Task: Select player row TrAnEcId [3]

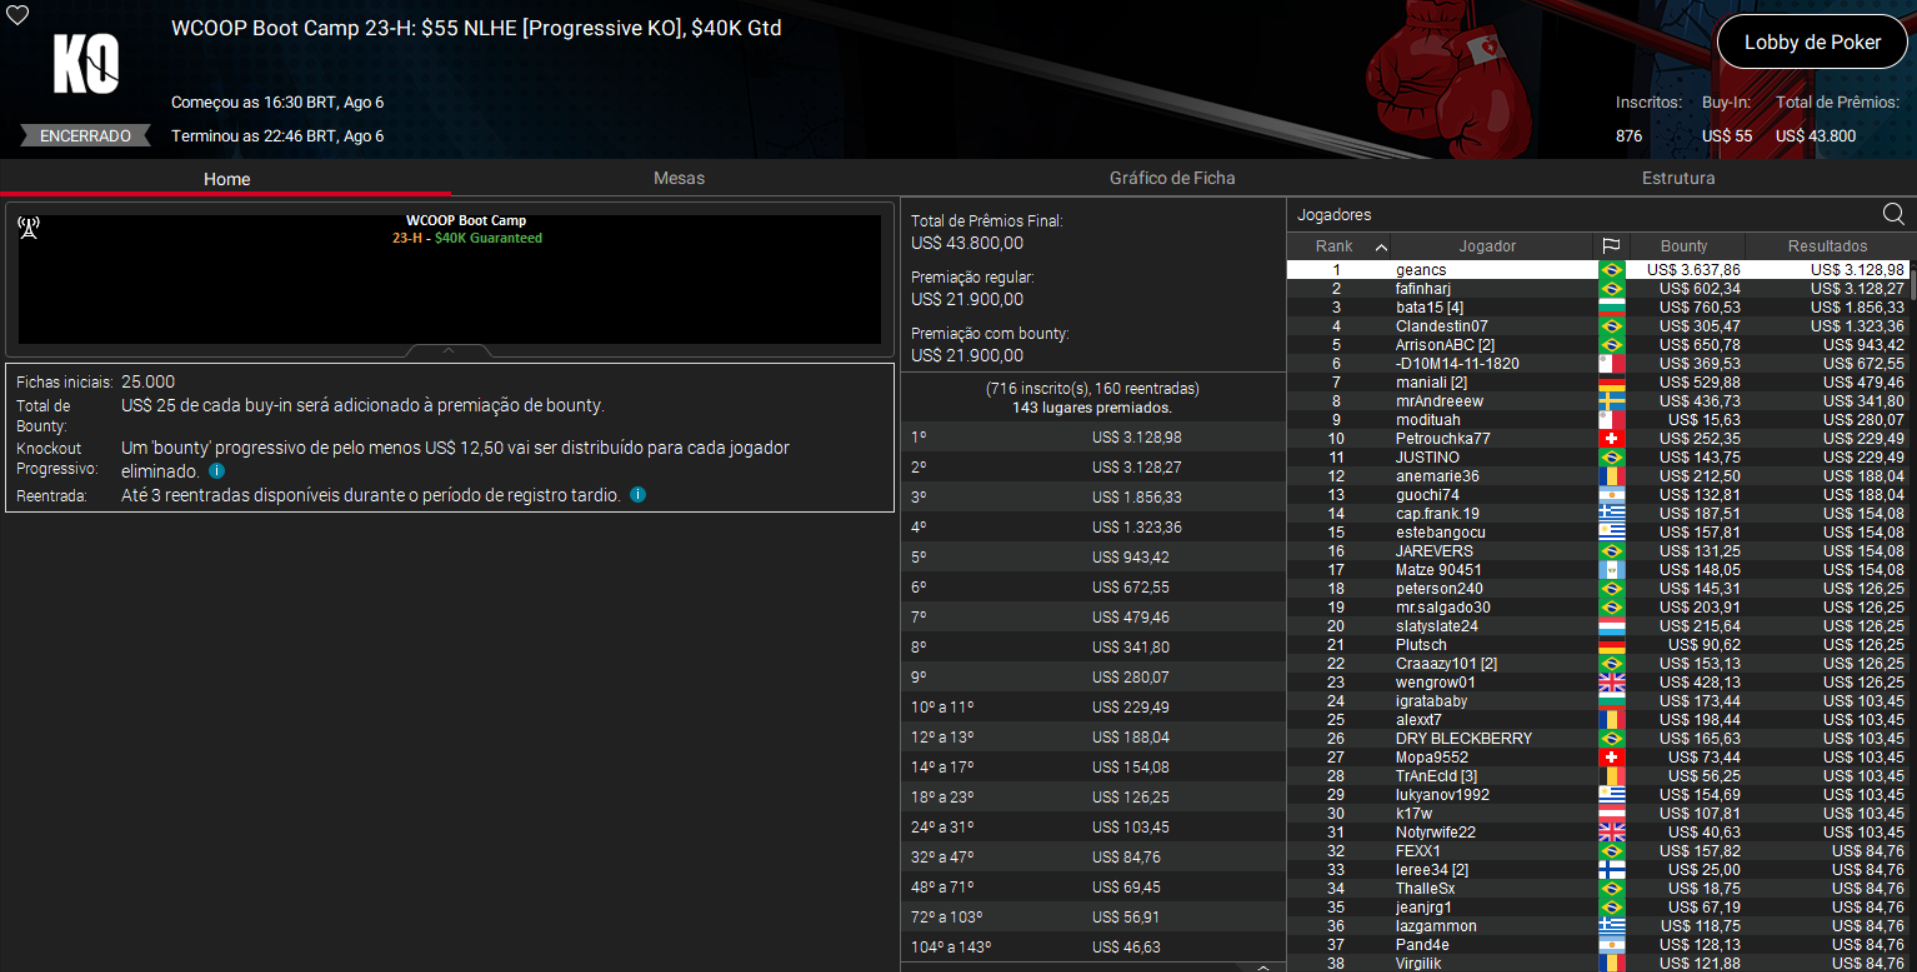Action: [x=1598, y=776]
